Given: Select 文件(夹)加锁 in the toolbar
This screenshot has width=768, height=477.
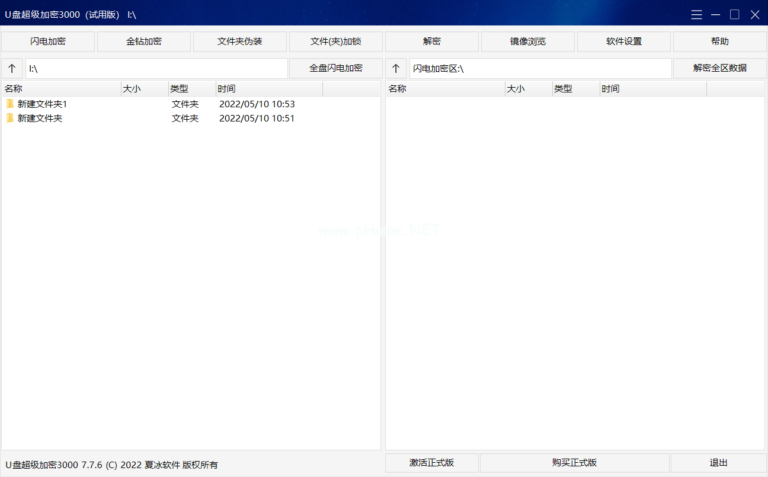Looking at the screenshot, I should click(x=336, y=42).
